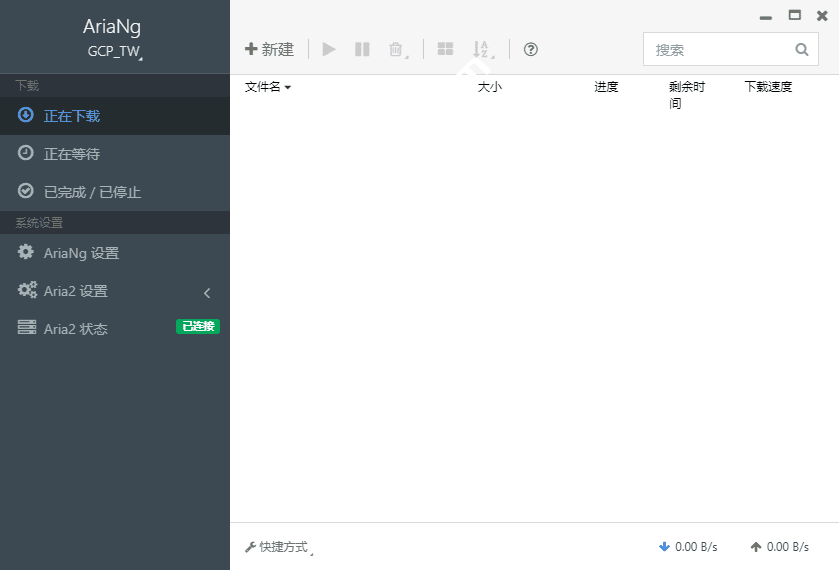Viewport: 839px width, 570px height.
Task: Open the help question mark icon
Action: [x=531, y=49]
